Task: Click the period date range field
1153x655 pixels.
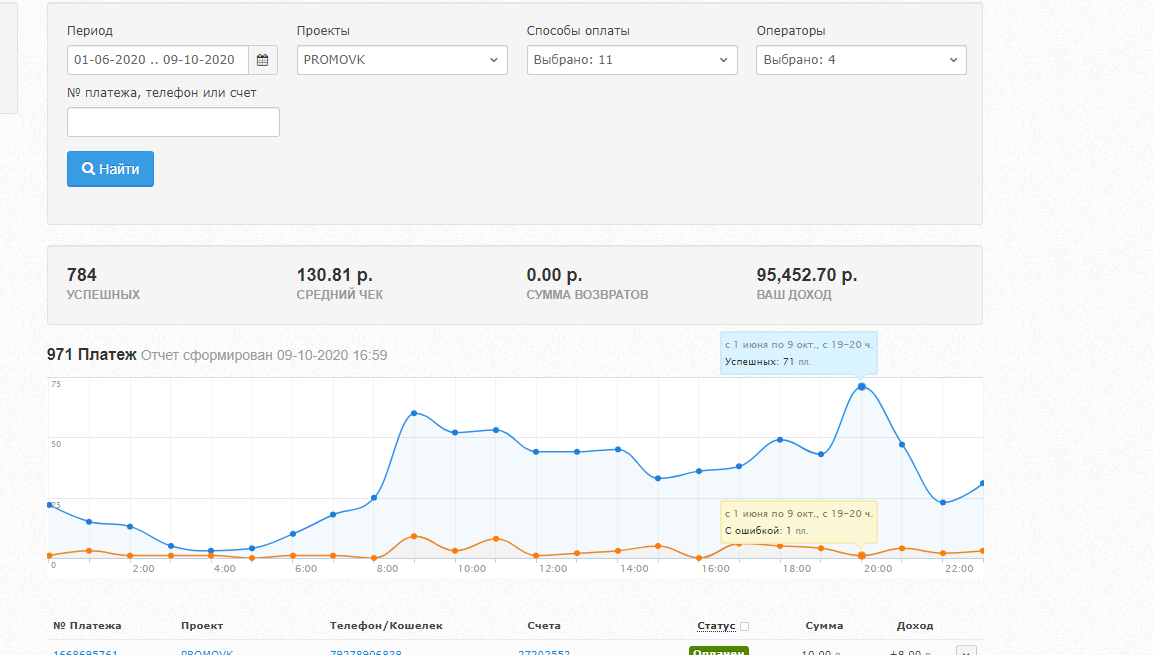Action: pos(157,60)
